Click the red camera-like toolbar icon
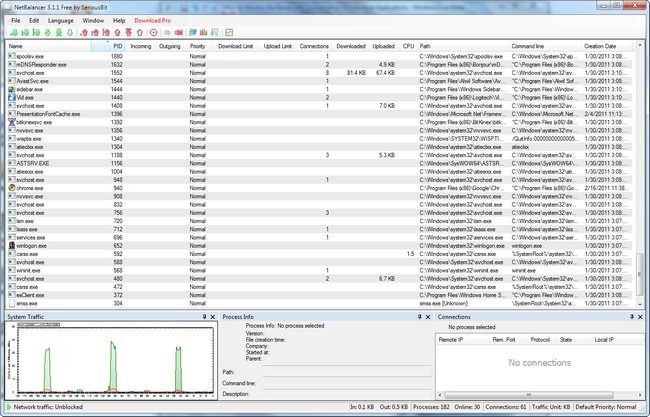 pyautogui.click(x=179, y=32)
